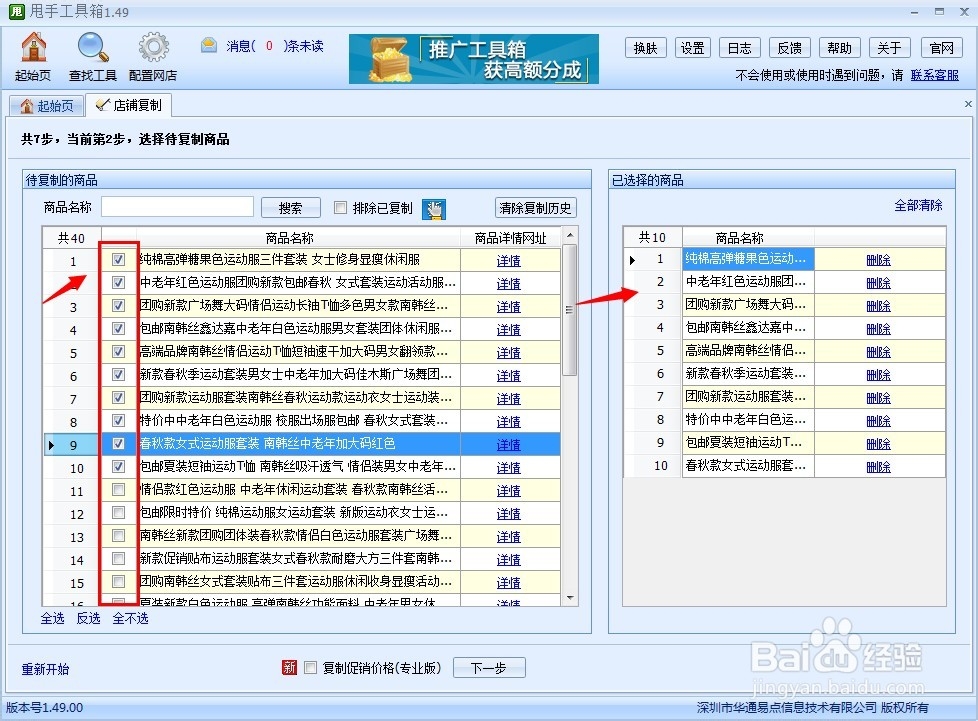This screenshot has width=978, height=721.
Task: Uncheck the box for 春秋款女式运动服套装 row
Action: pyautogui.click(x=119, y=443)
